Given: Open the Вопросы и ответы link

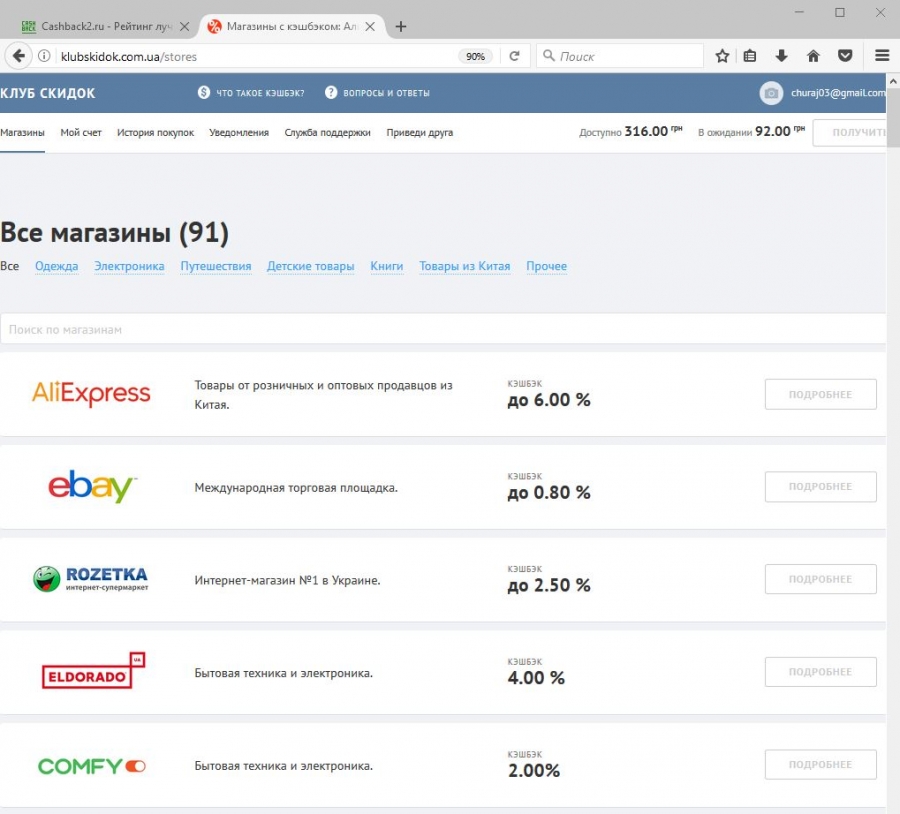Looking at the screenshot, I should [x=386, y=93].
